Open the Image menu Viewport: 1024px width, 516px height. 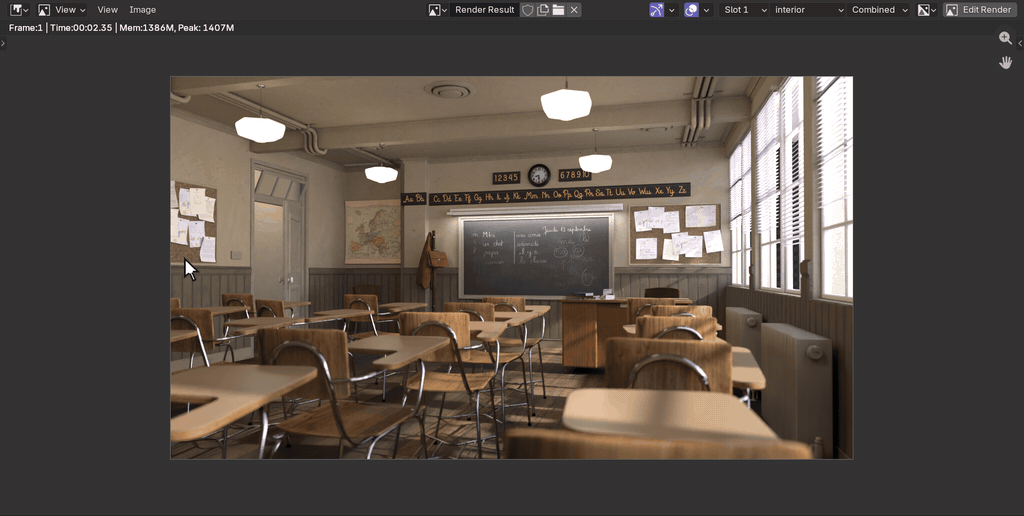tap(142, 10)
